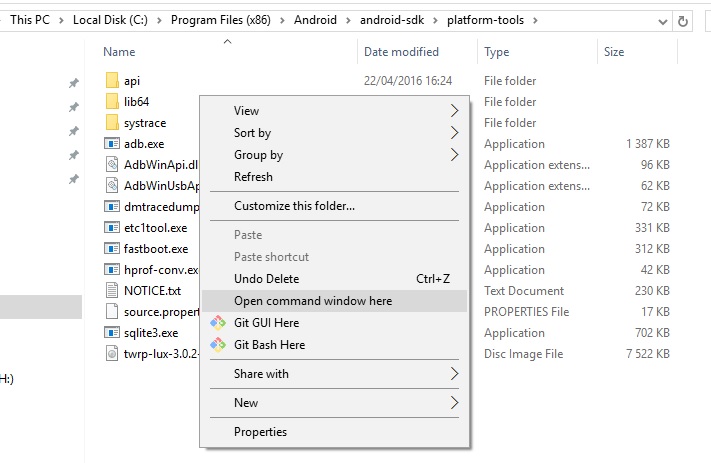Click the api folder icon

(112, 81)
